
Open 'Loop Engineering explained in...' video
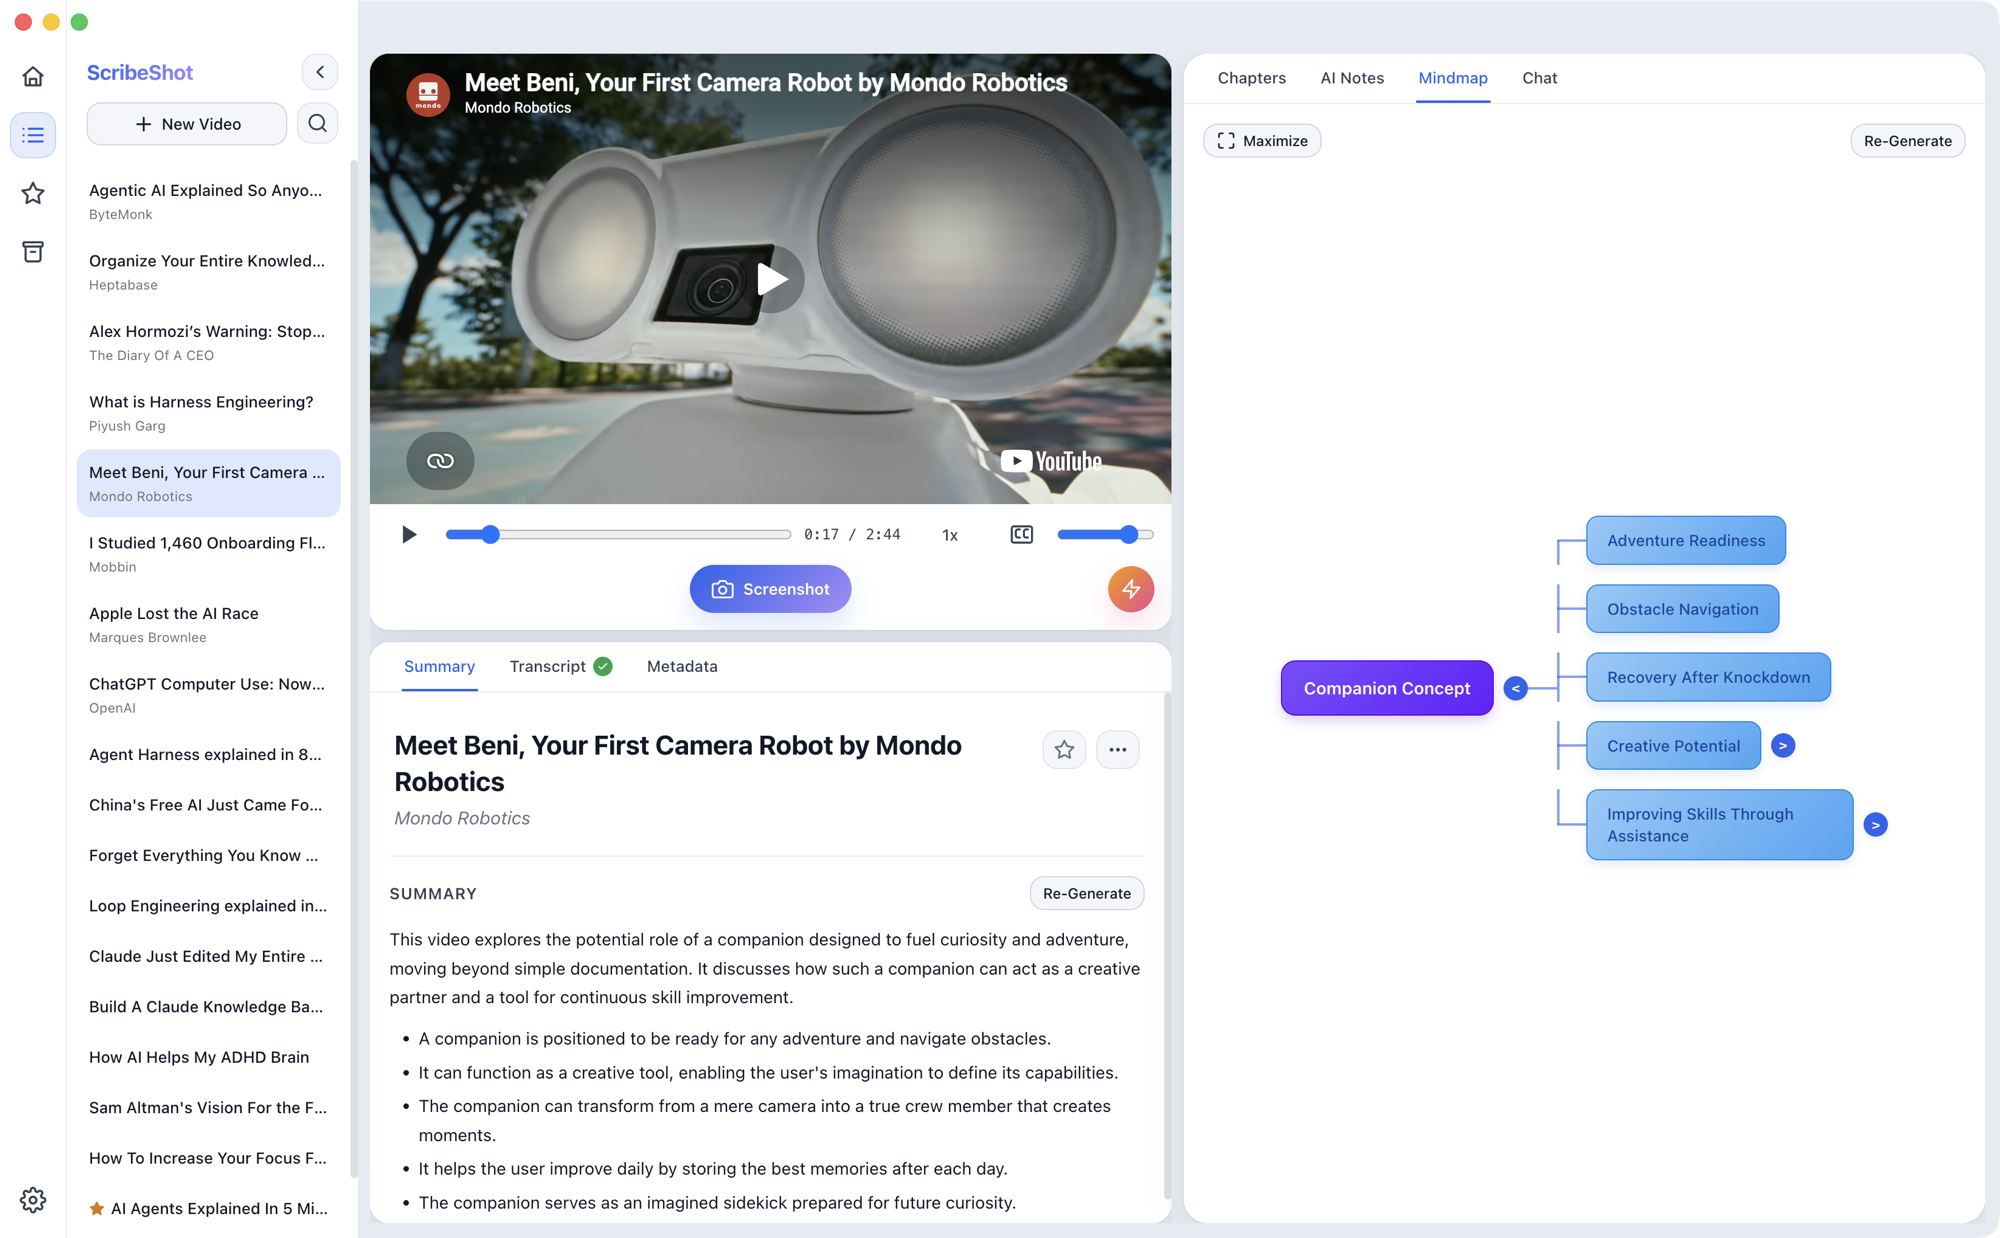pos(208,906)
